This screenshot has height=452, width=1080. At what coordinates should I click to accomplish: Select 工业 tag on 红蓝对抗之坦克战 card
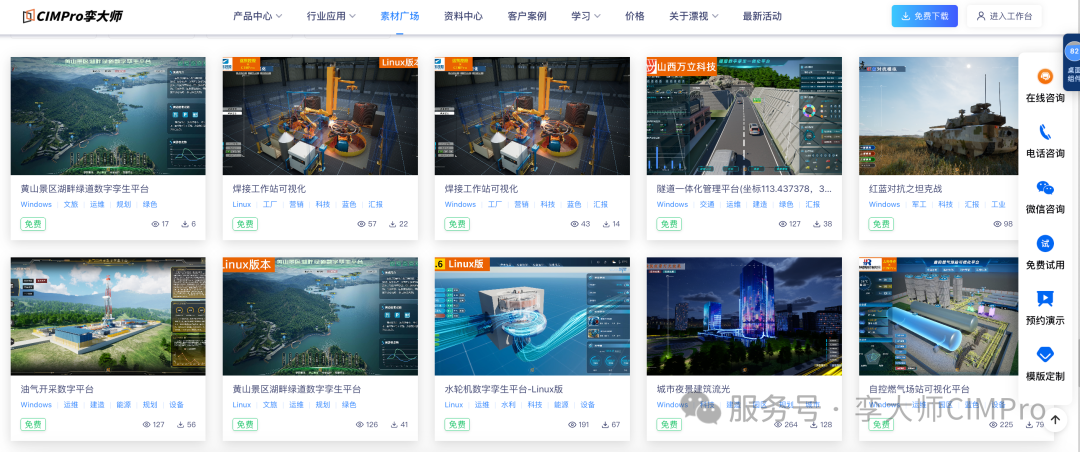pyautogui.click(x=999, y=205)
